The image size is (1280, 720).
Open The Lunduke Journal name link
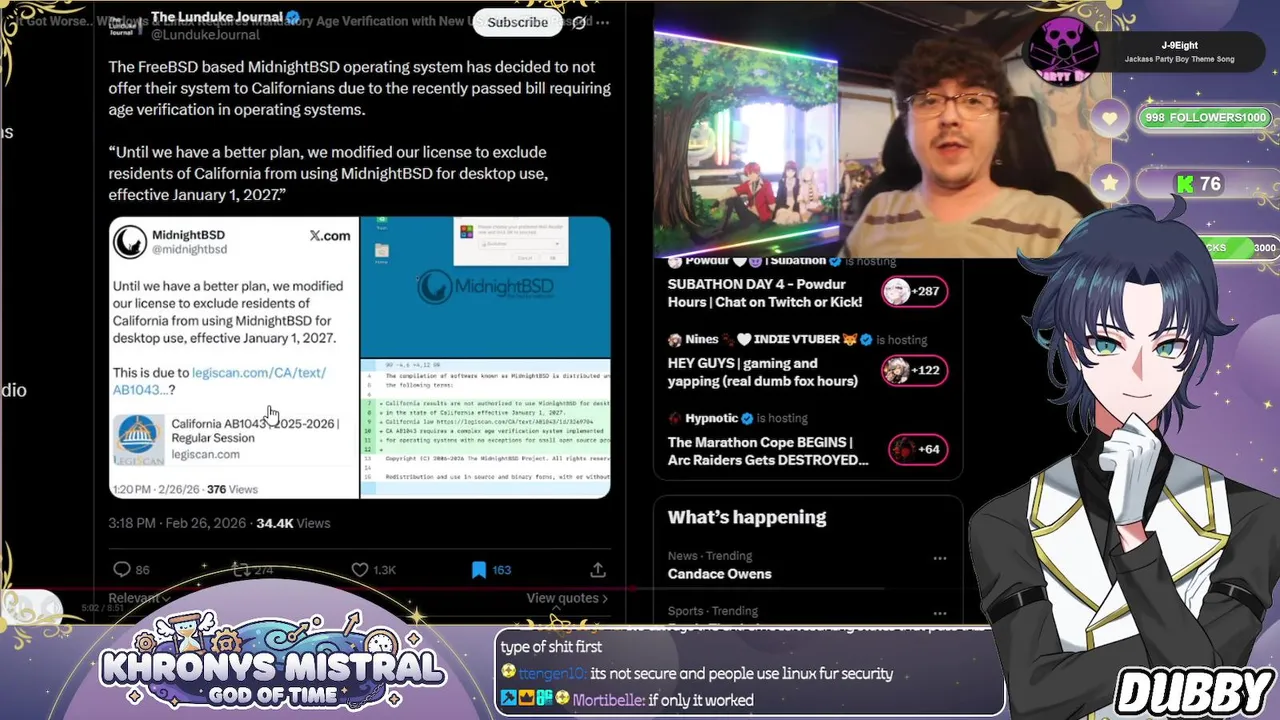click(217, 17)
